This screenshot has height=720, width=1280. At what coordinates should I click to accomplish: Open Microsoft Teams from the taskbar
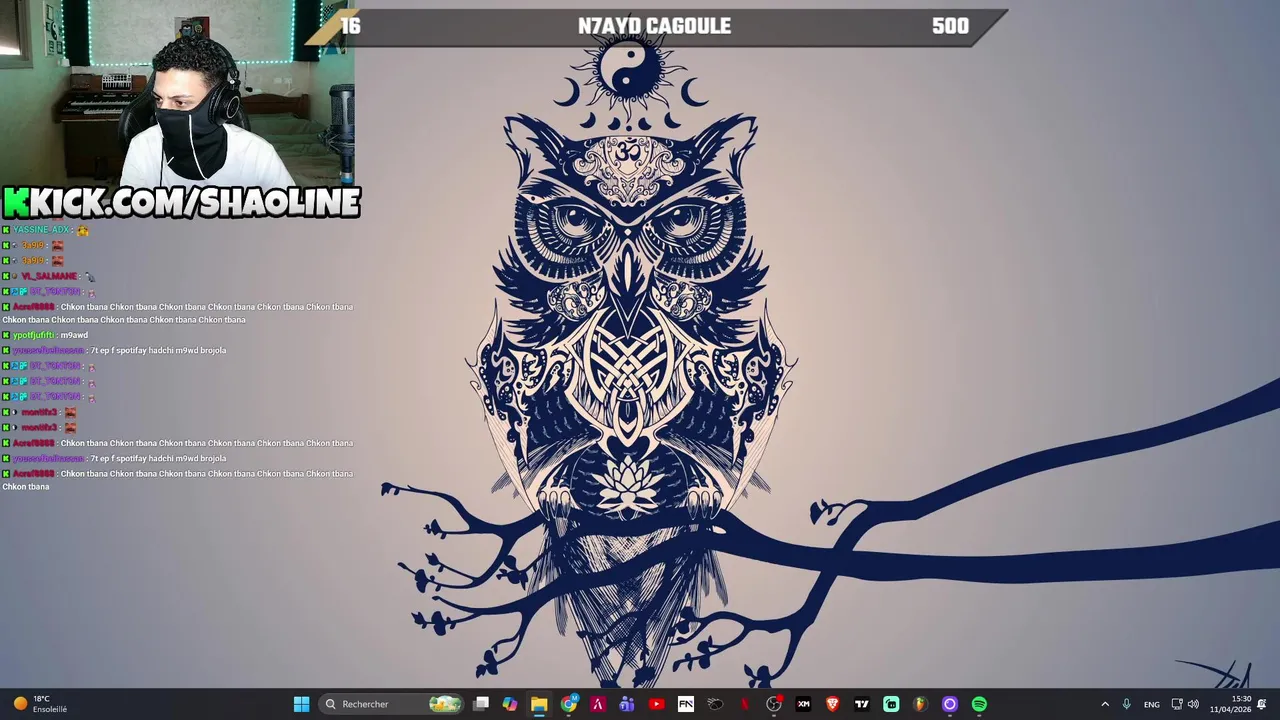(627, 704)
